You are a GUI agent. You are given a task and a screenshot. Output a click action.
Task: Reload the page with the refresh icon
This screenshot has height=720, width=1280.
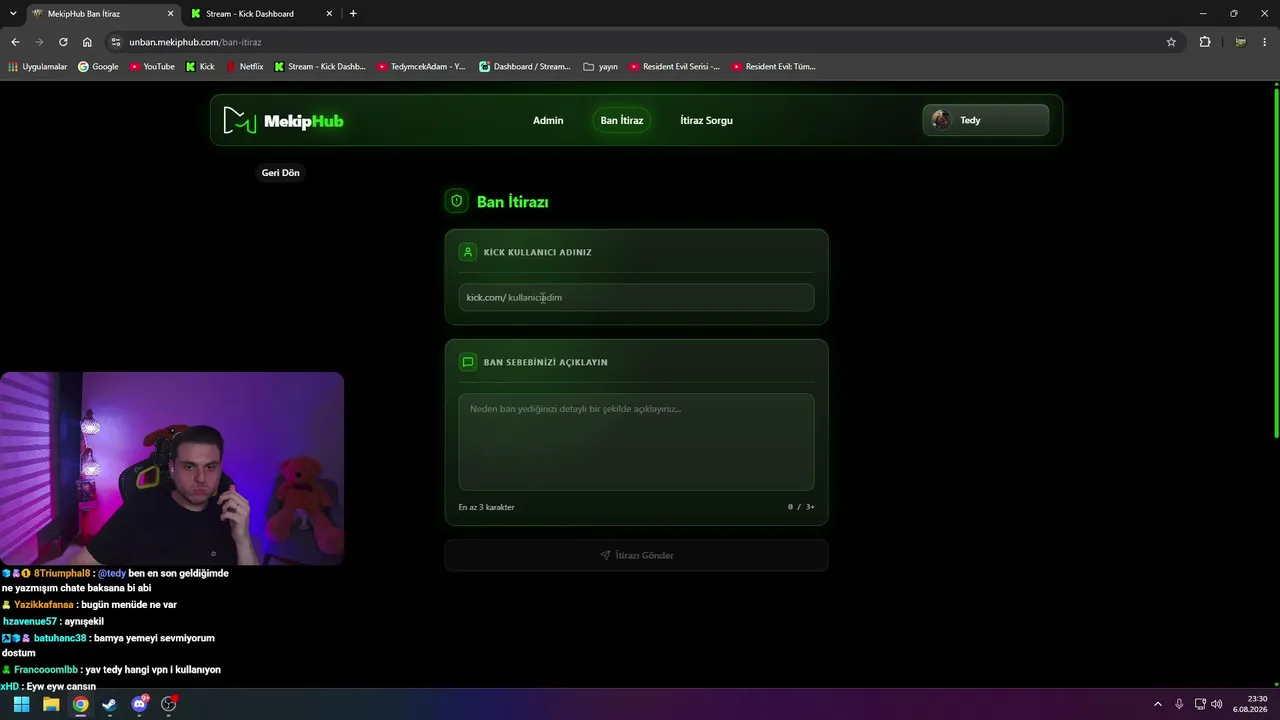[x=63, y=42]
